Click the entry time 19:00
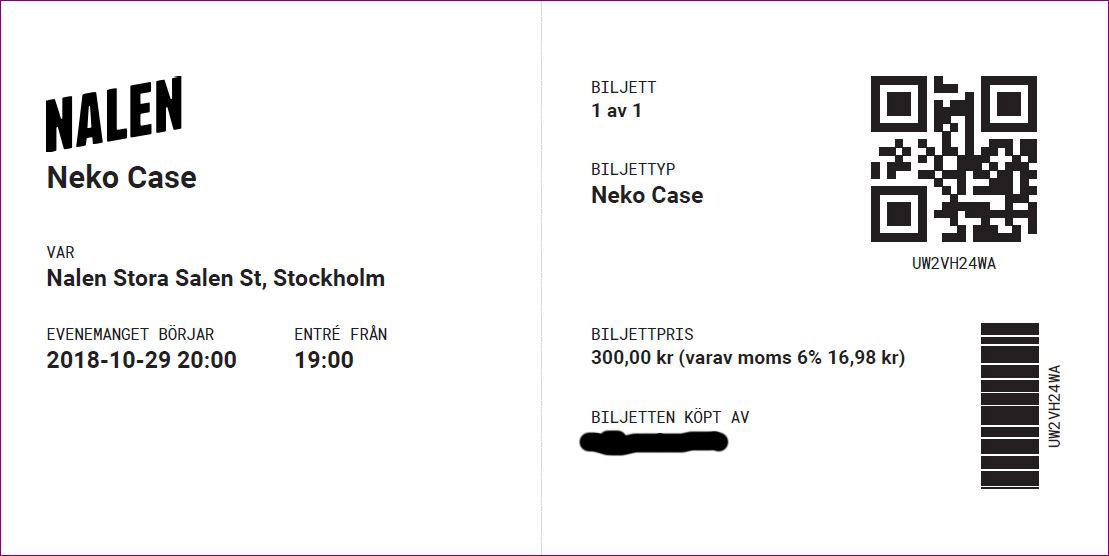The width and height of the screenshot is (1109, 556). pyautogui.click(x=324, y=360)
